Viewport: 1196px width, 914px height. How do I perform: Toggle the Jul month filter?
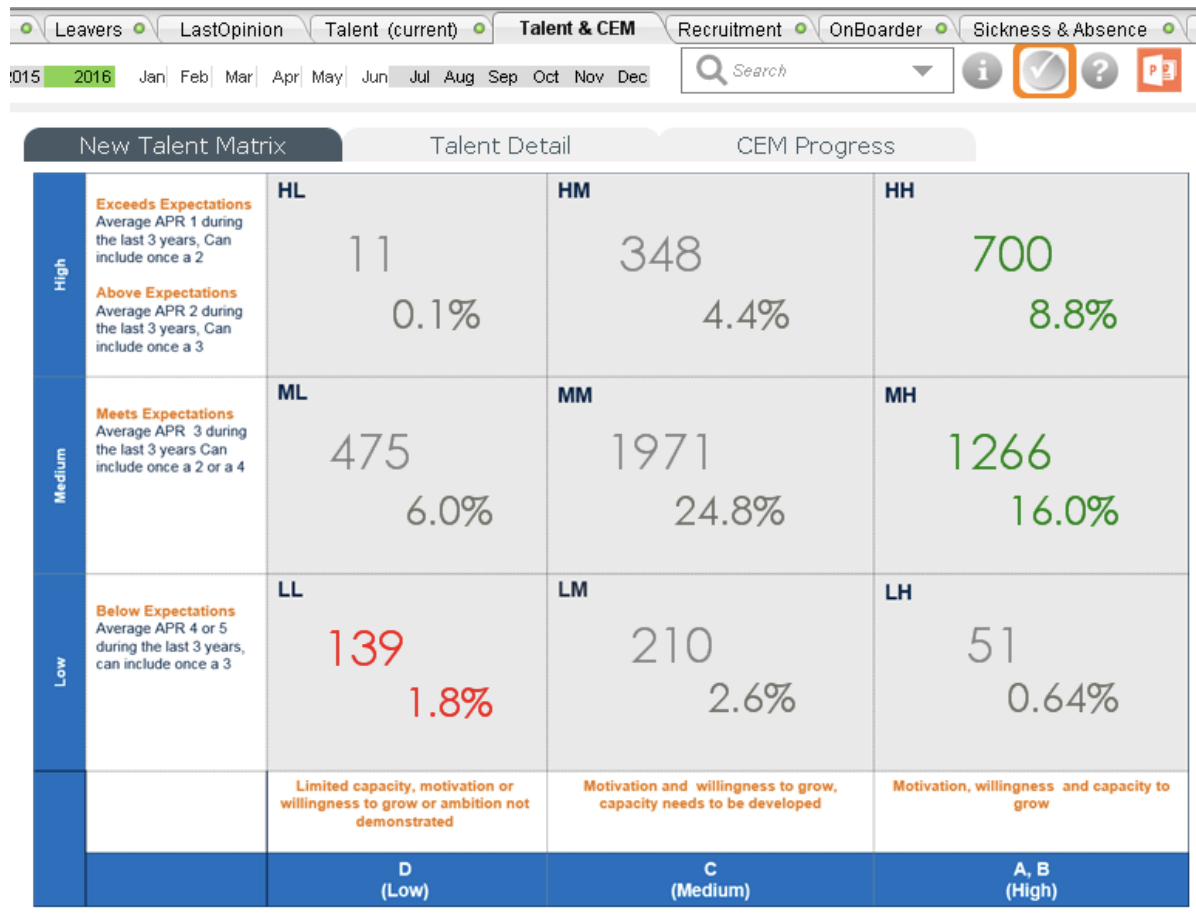pyautogui.click(x=420, y=77)
